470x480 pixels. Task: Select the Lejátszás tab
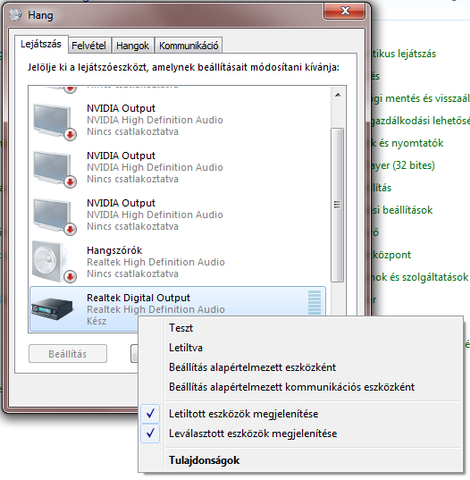pyautogui.click(x=41, y=44)
